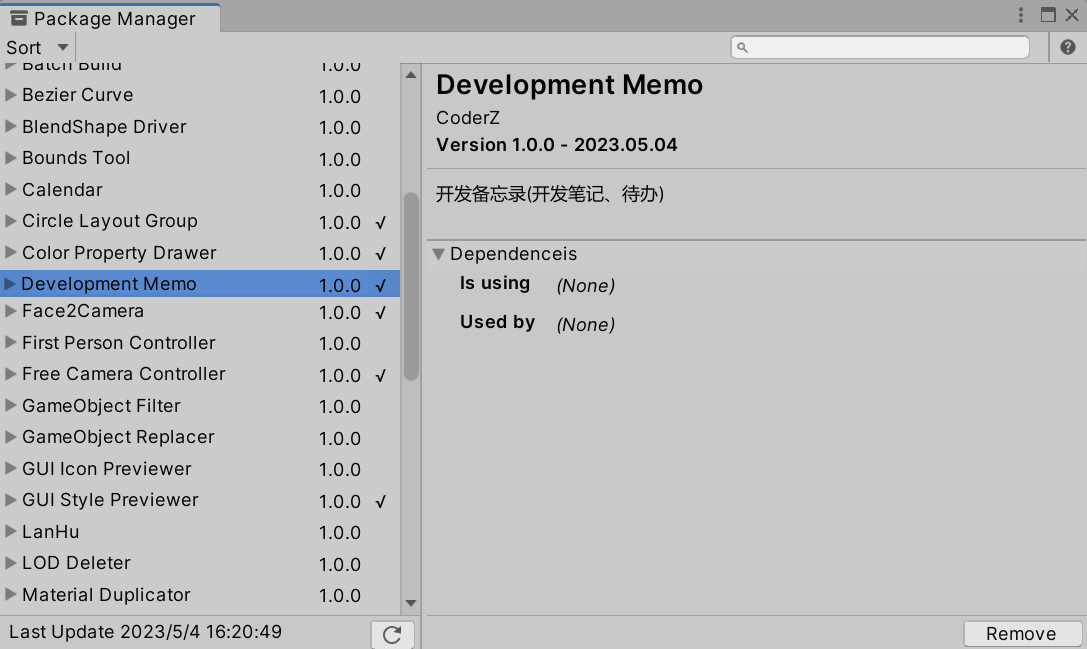Viewport: 1087px width, 649px height.
Task: Collapse the Dependenceis foldout
Action: [438, 254]
